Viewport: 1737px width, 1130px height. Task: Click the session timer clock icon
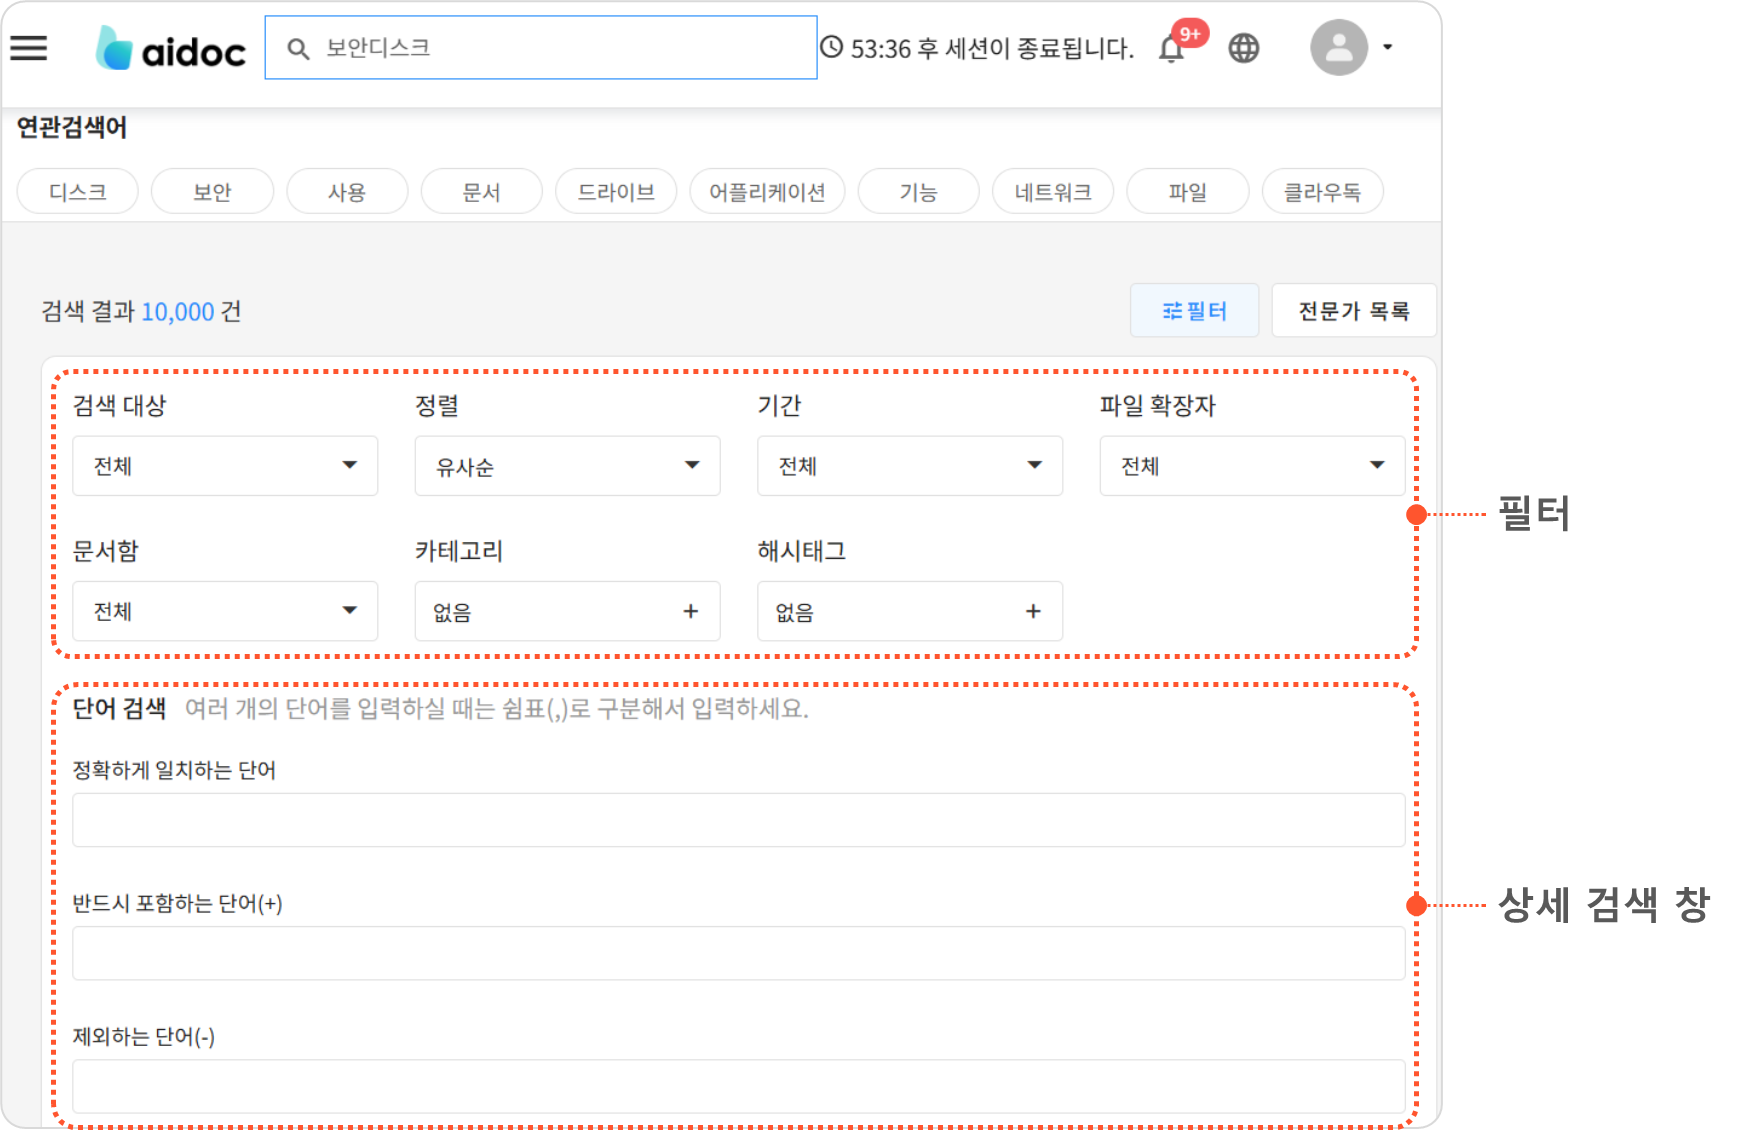(832, 47)
